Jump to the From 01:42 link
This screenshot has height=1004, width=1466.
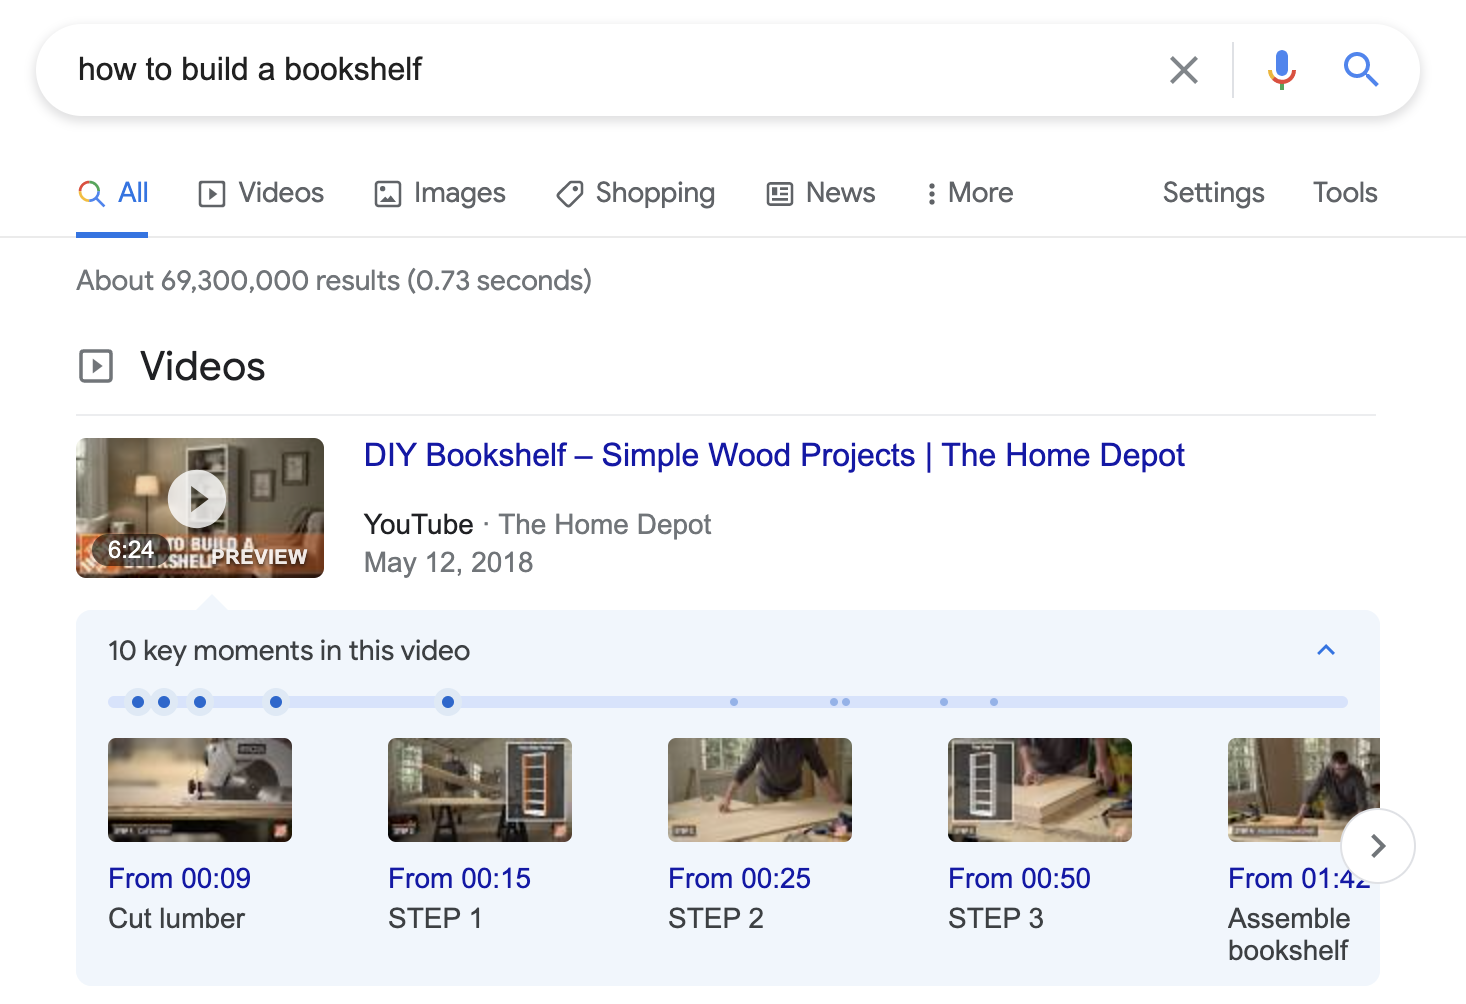1299,878
